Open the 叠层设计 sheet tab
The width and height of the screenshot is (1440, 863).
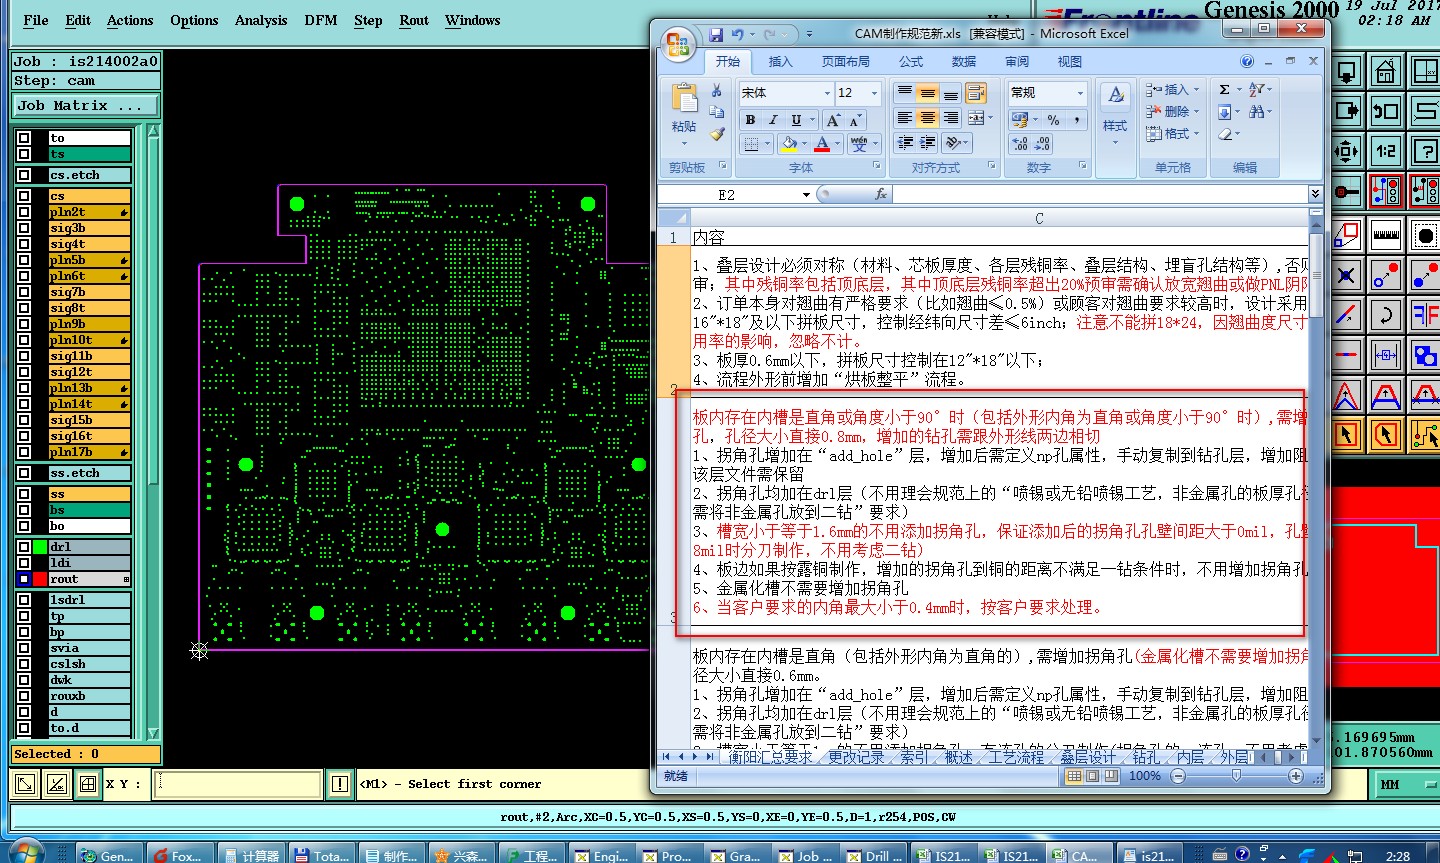coord(1087,758)
